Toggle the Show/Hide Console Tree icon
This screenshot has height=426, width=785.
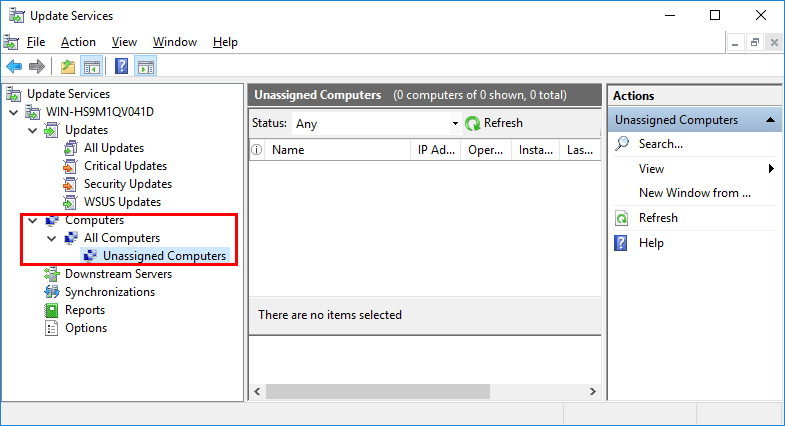(x=92, y=67)
